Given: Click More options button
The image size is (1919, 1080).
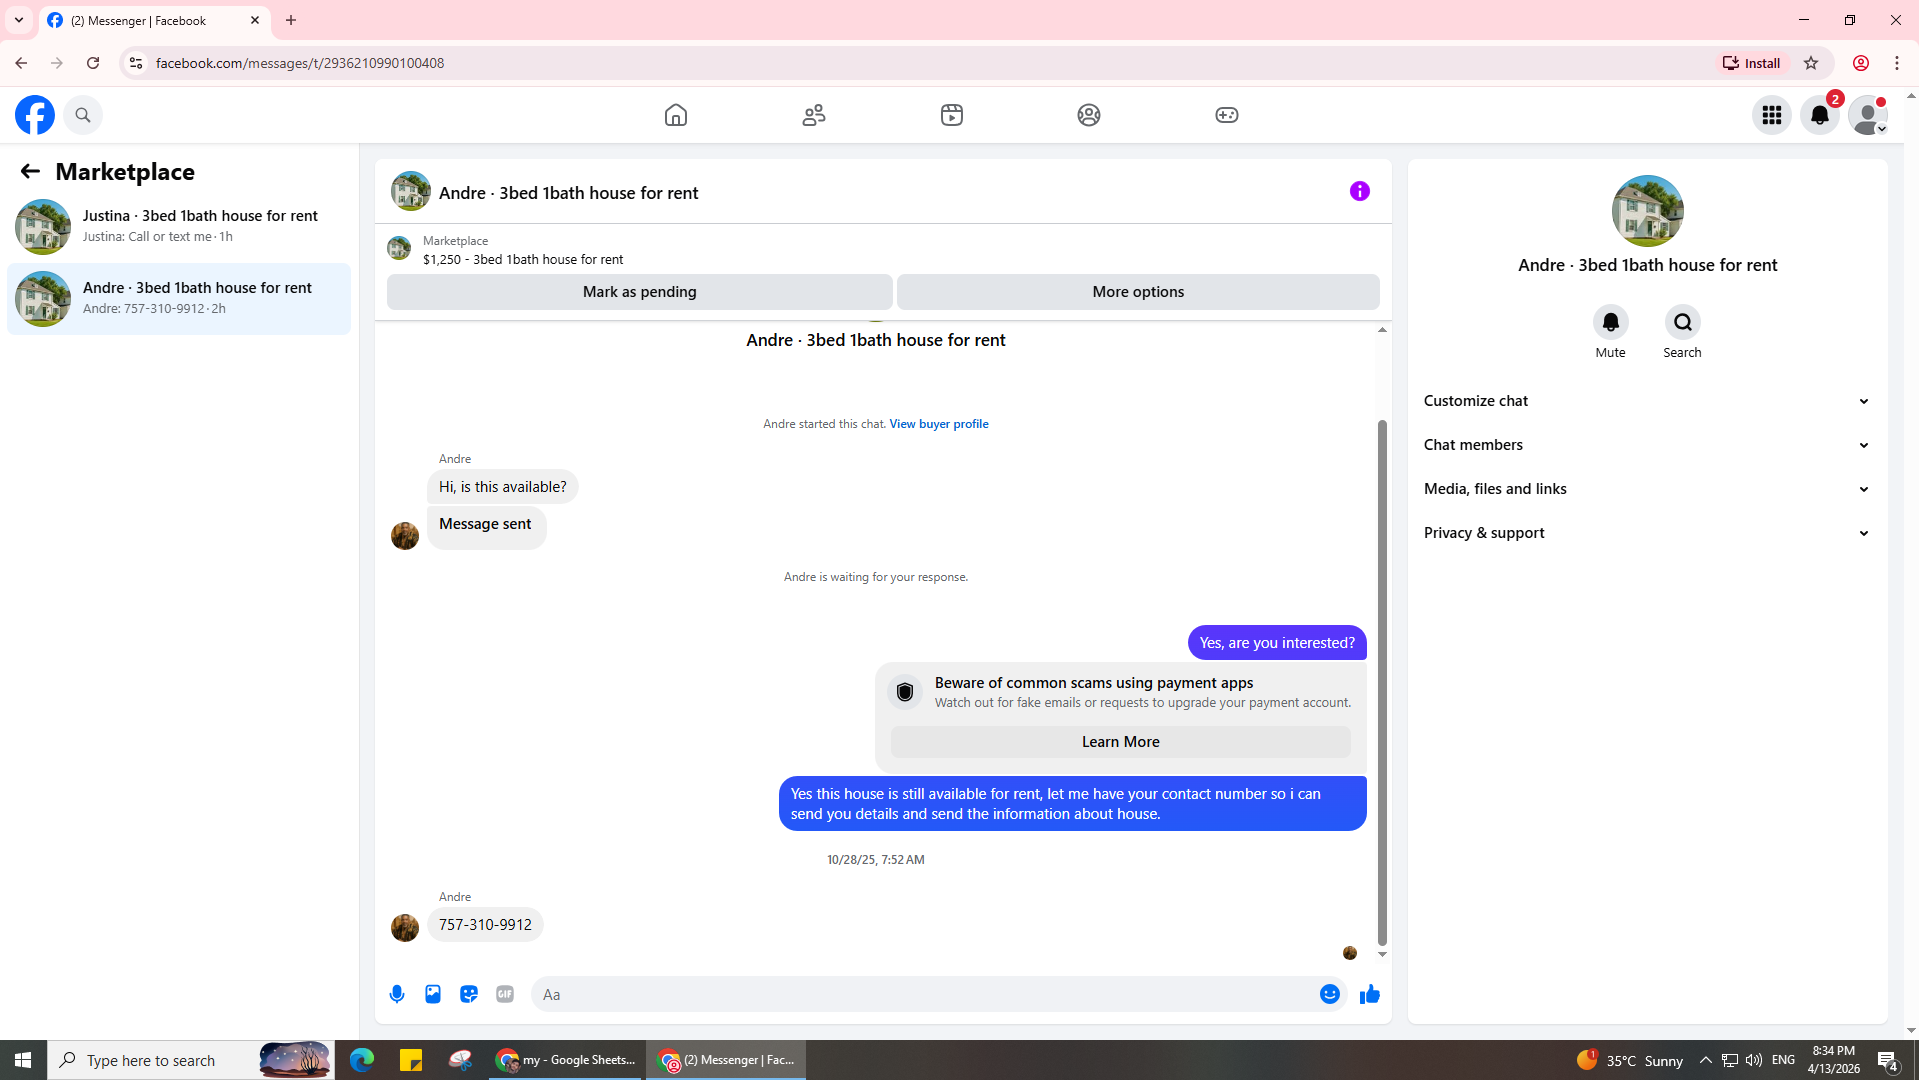Looking at the screenshot, I should click(1138, 292).
